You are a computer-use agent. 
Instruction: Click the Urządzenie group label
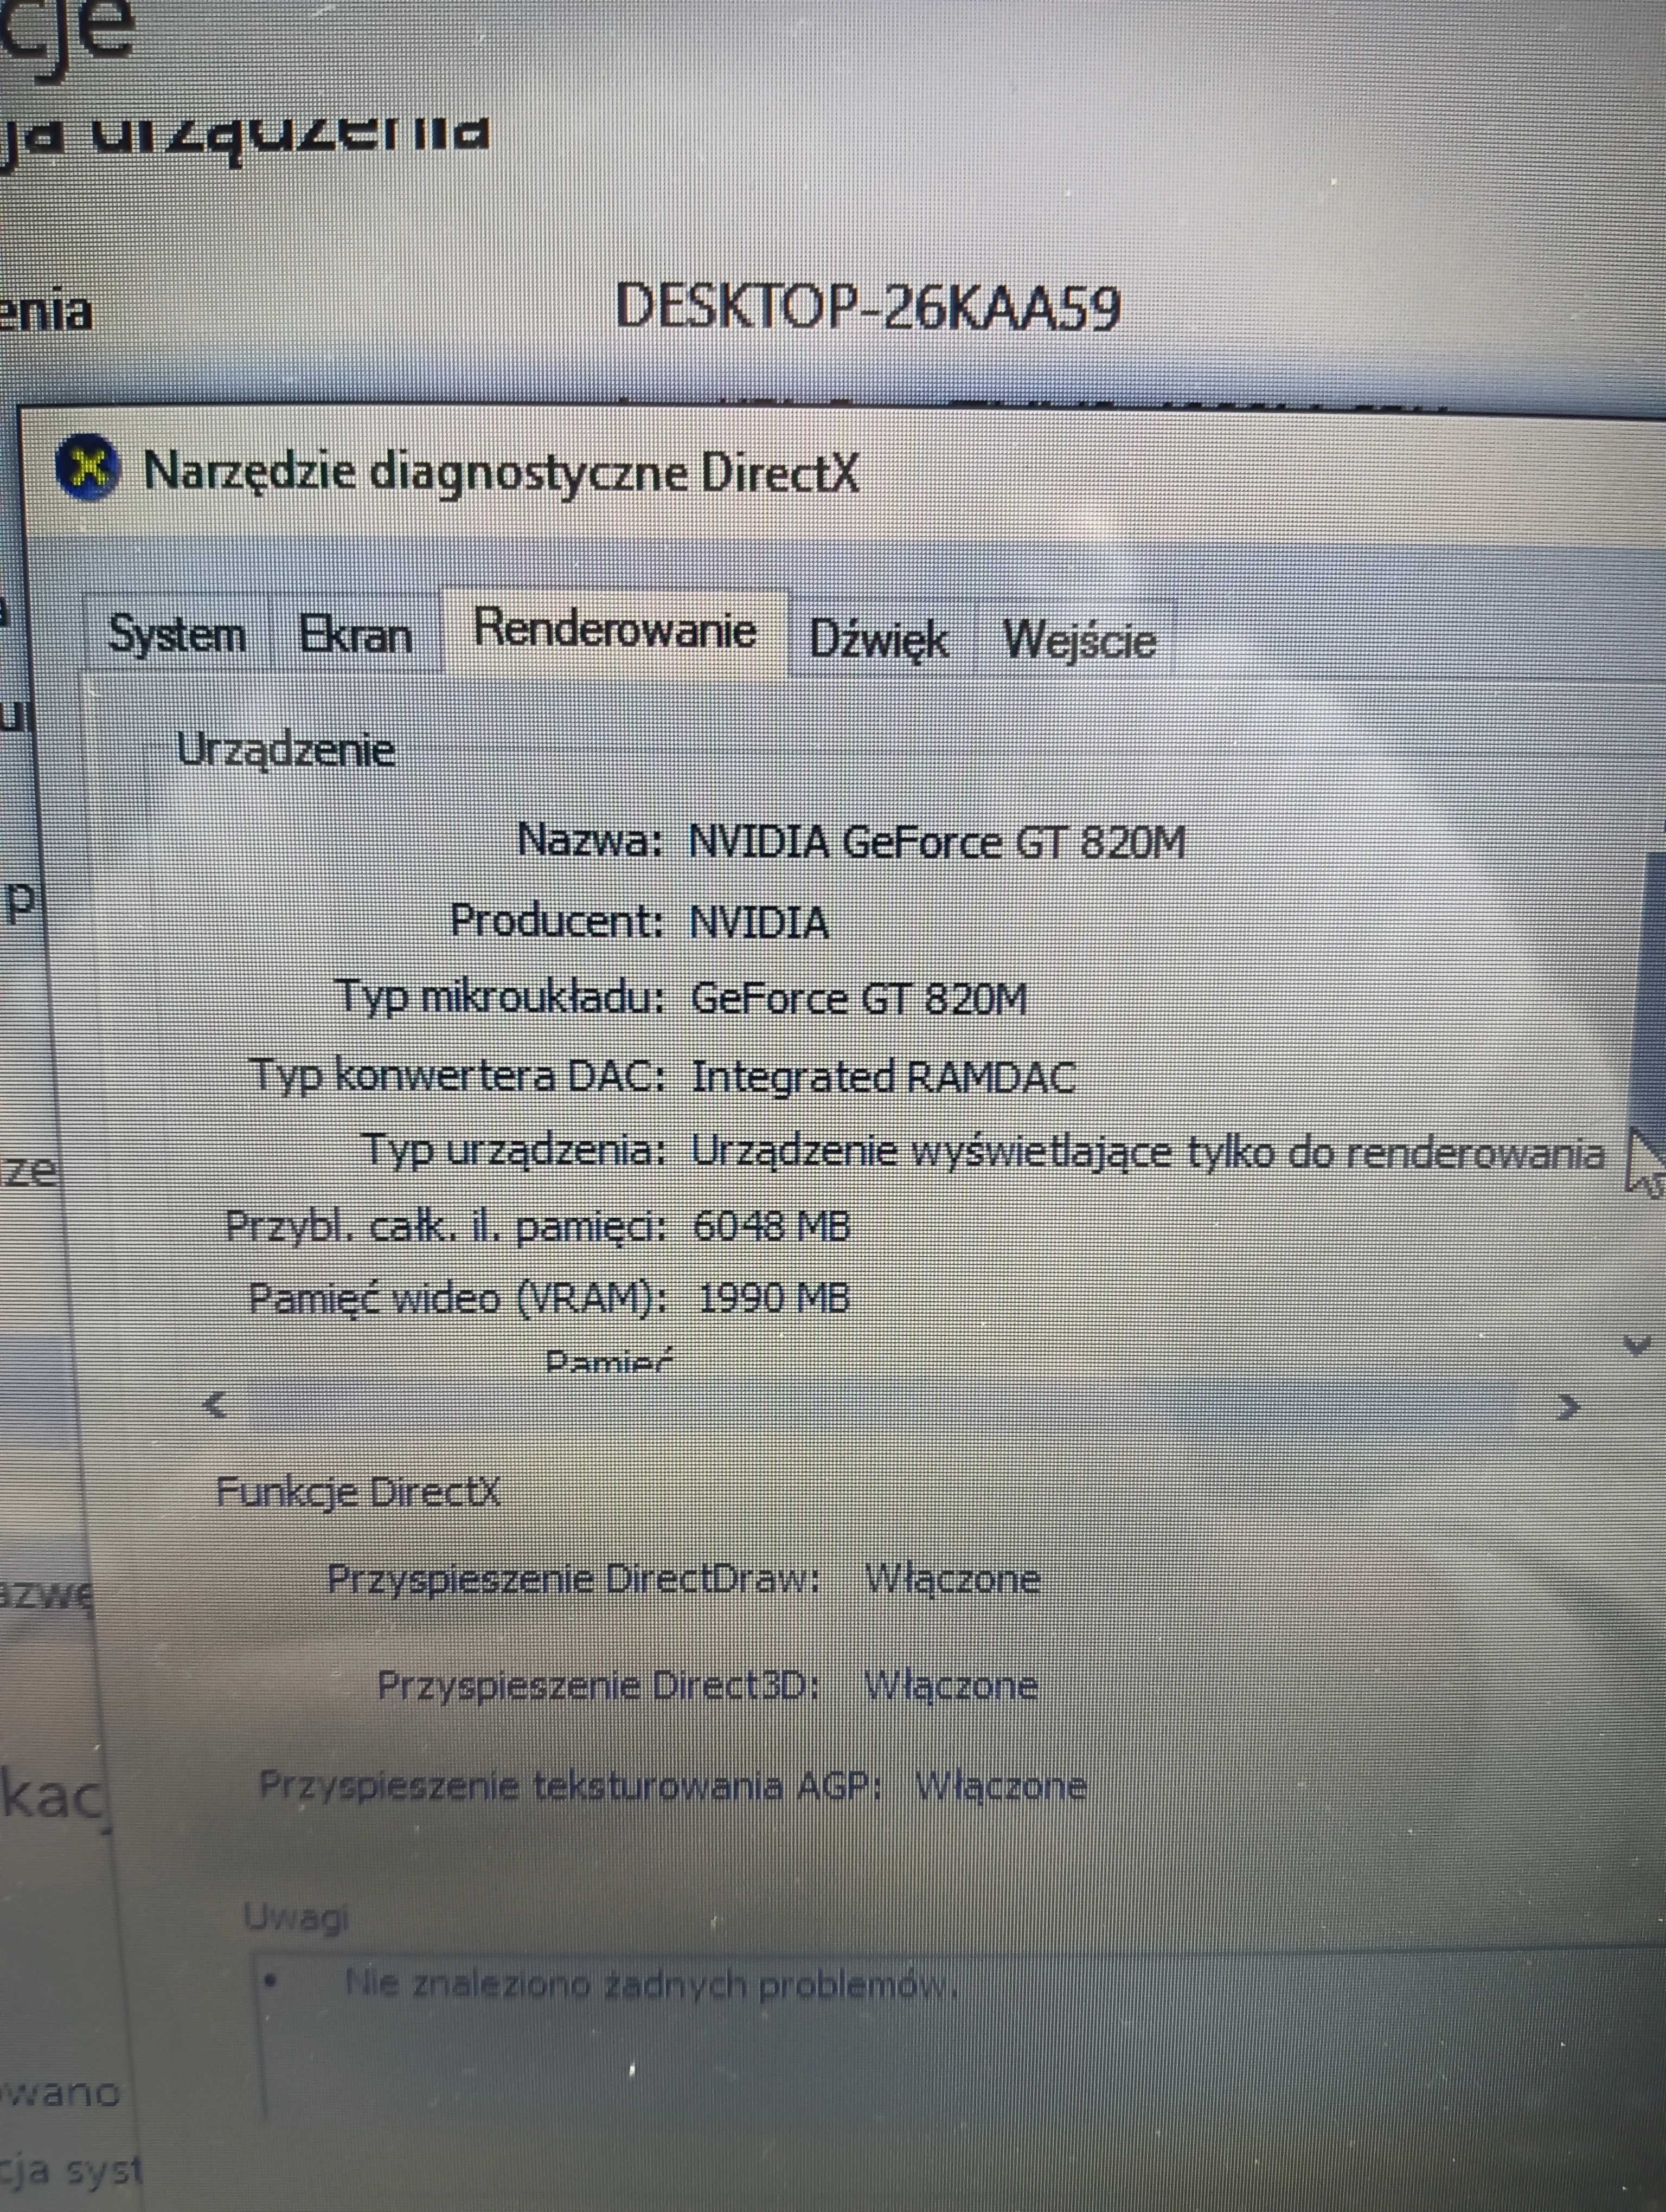click(286, 749)
